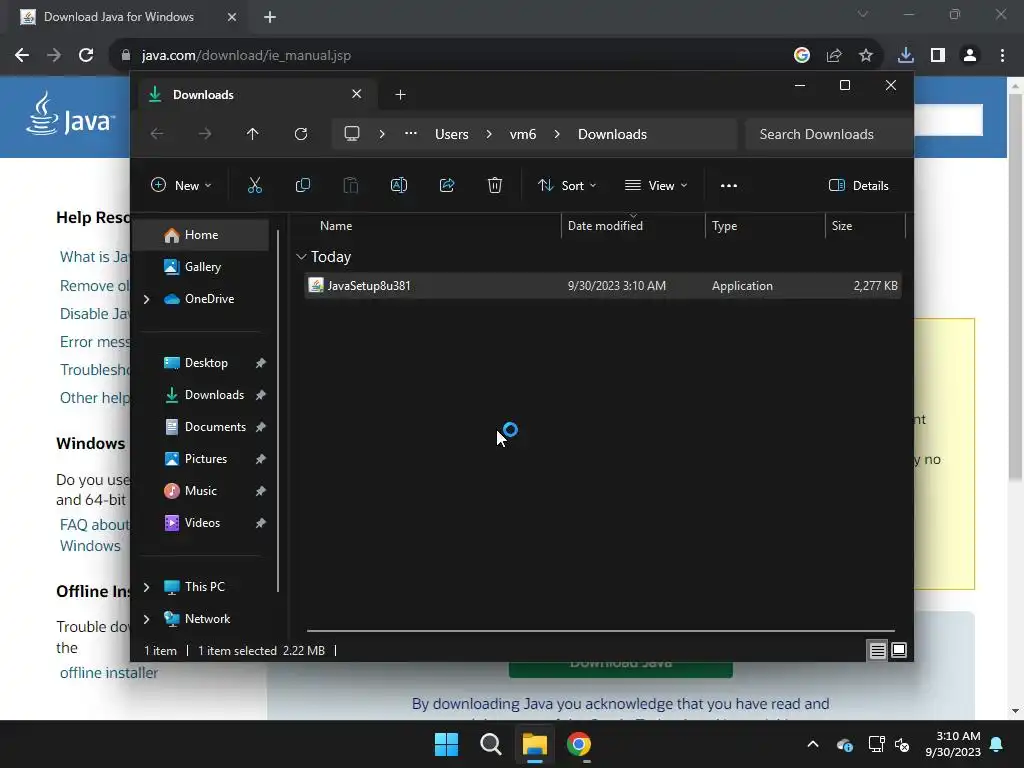Go up one folder with the Up arrow
Image resolution: width=1024 pixels, height=768 pixels.
(253, 134)
